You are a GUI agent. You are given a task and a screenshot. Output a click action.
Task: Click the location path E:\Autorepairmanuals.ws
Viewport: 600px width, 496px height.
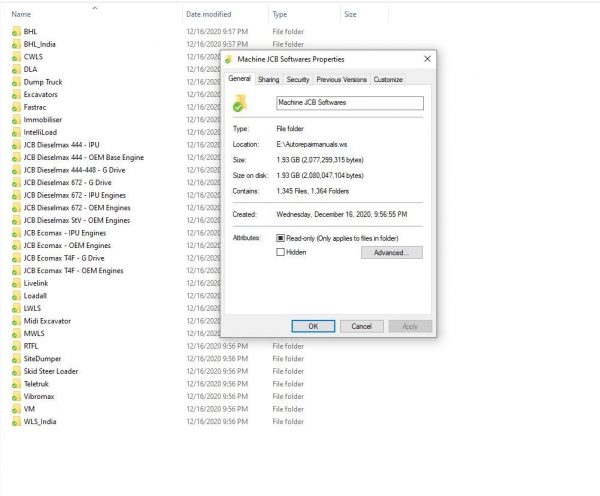[311, 145]
